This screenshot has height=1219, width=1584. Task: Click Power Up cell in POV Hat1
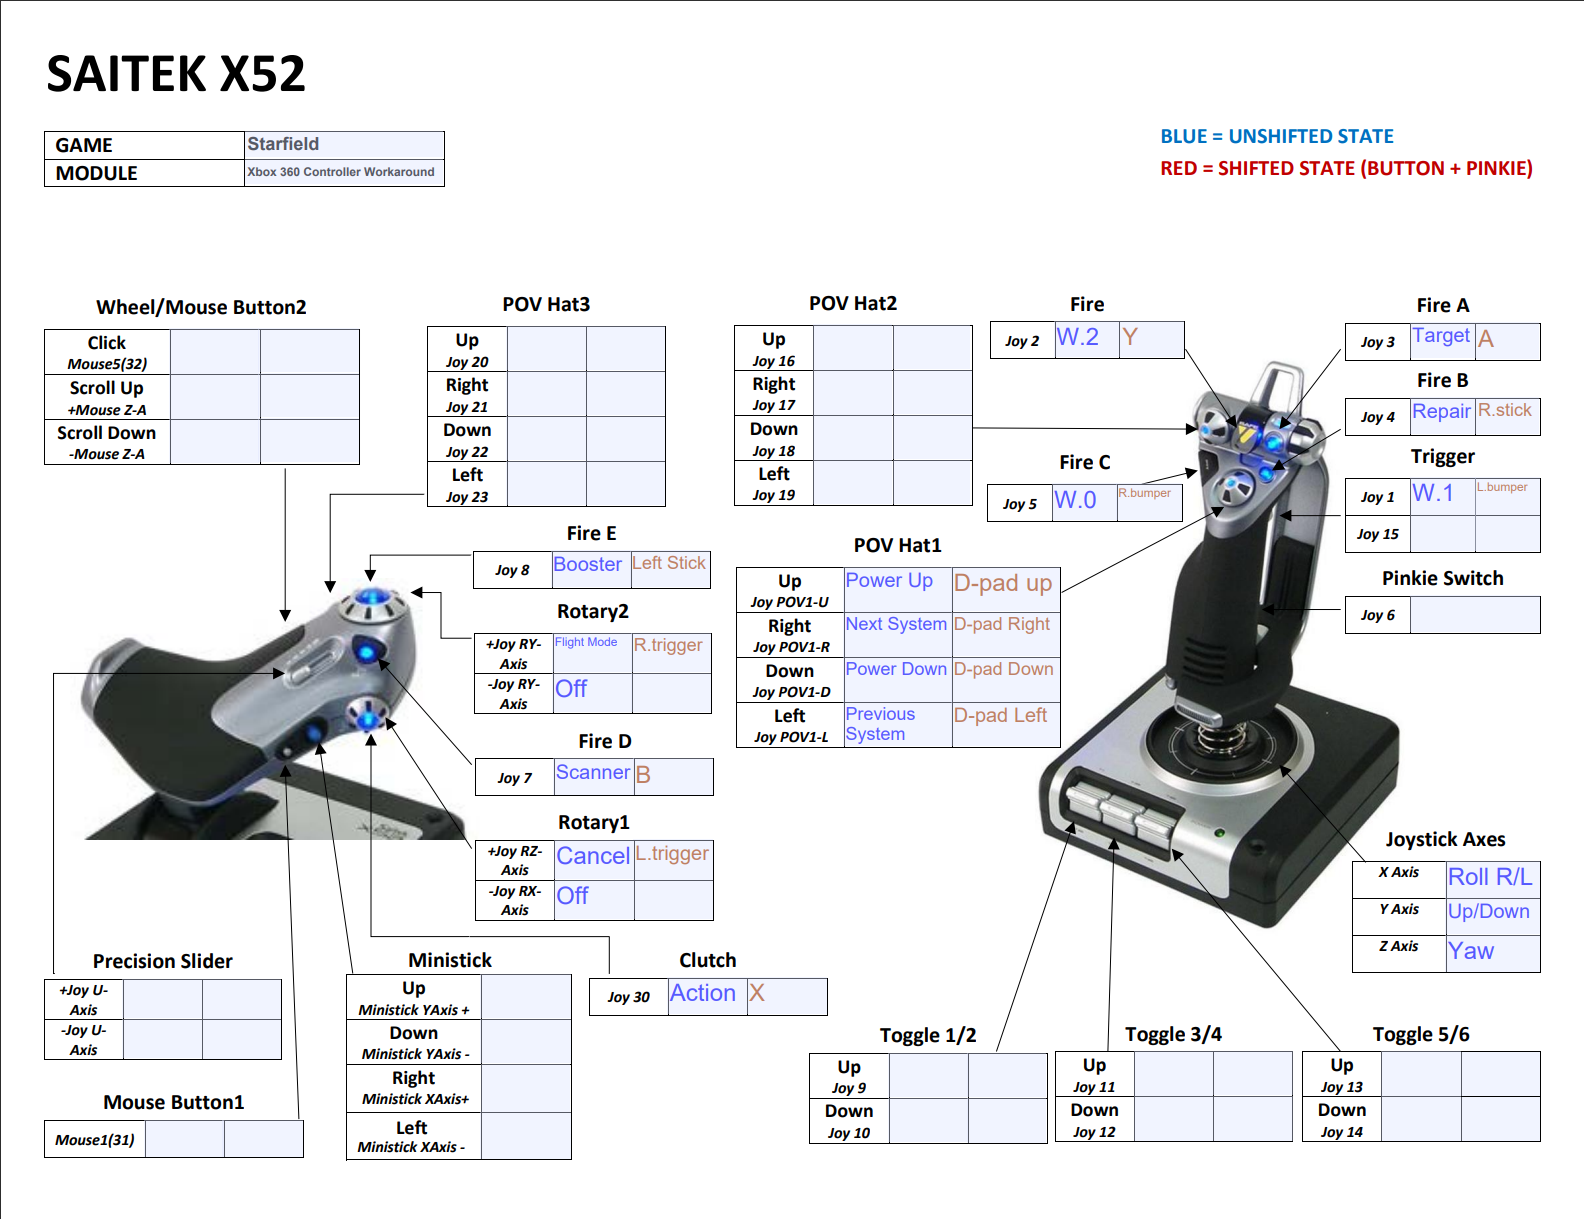click(x=898, y=590)
